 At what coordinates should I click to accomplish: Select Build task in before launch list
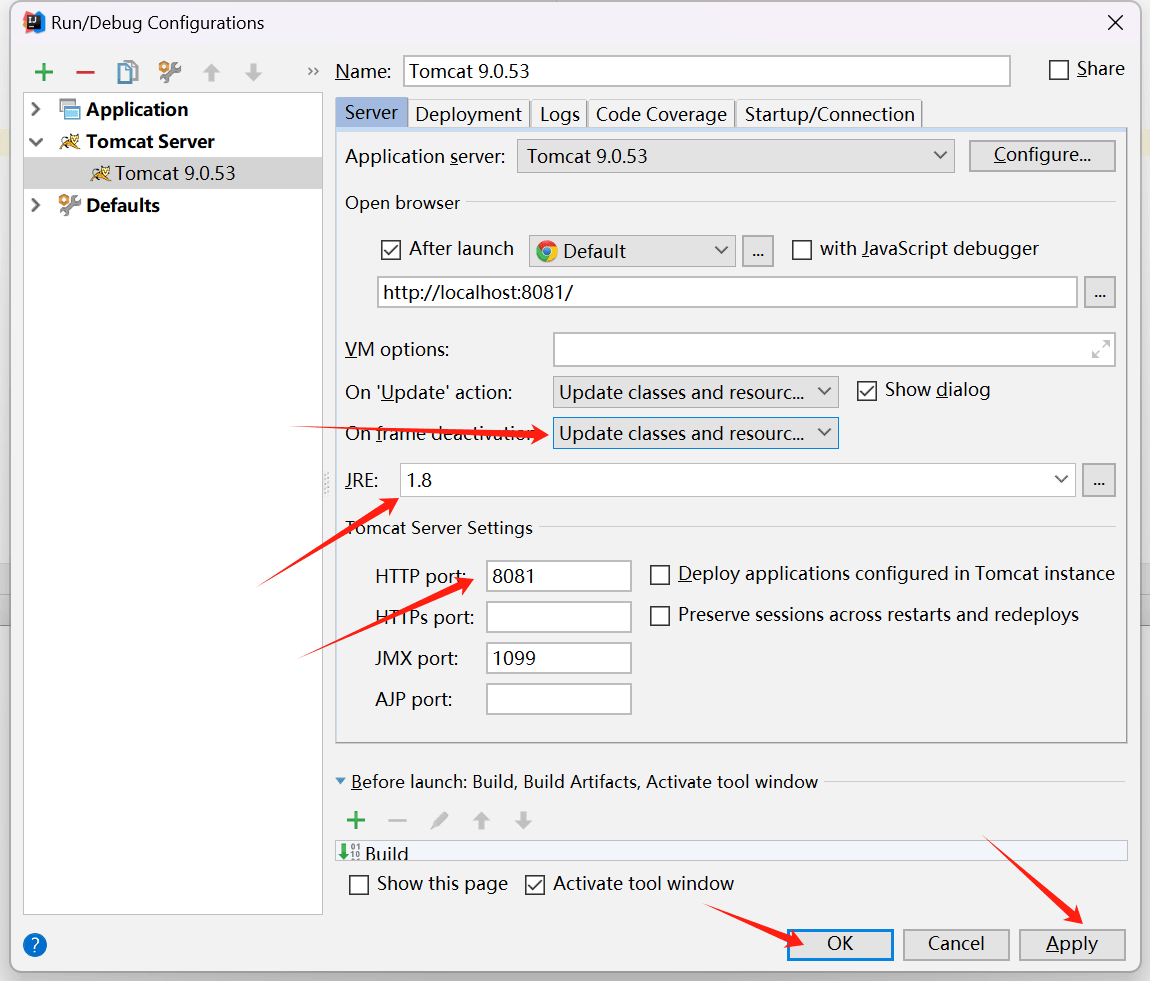click(x=730, y=851)
